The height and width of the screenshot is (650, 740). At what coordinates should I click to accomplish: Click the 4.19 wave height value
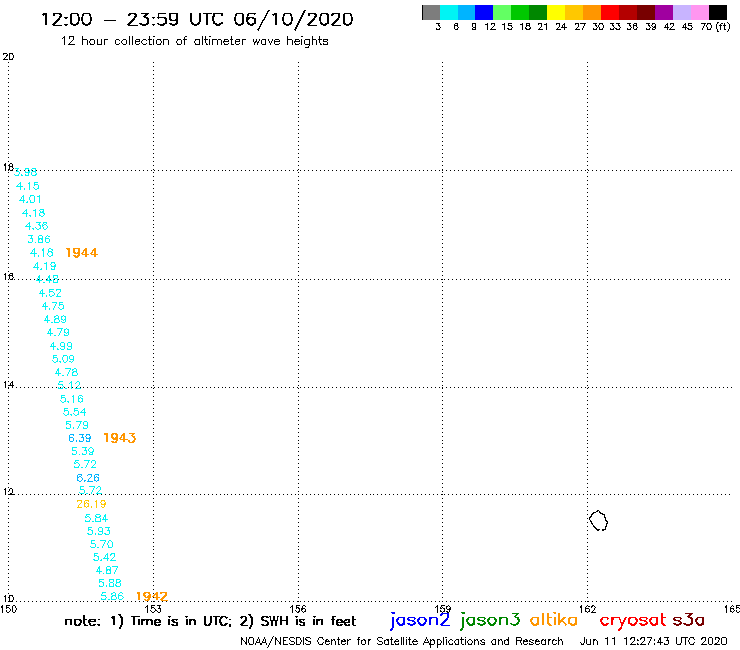point(44,266)
